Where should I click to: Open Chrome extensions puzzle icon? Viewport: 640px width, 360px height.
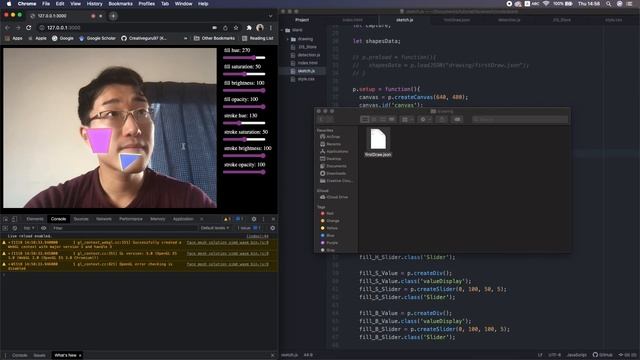pos(249,28)
